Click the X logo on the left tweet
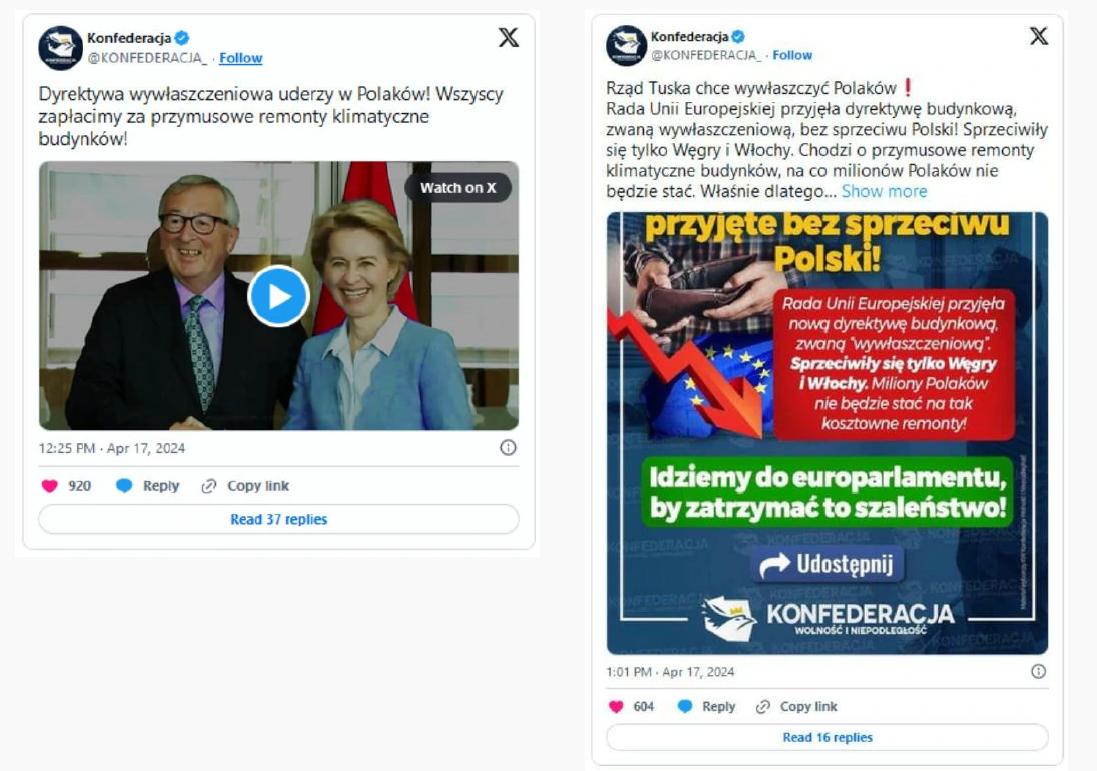The image size is (1097, 771). 509,37
